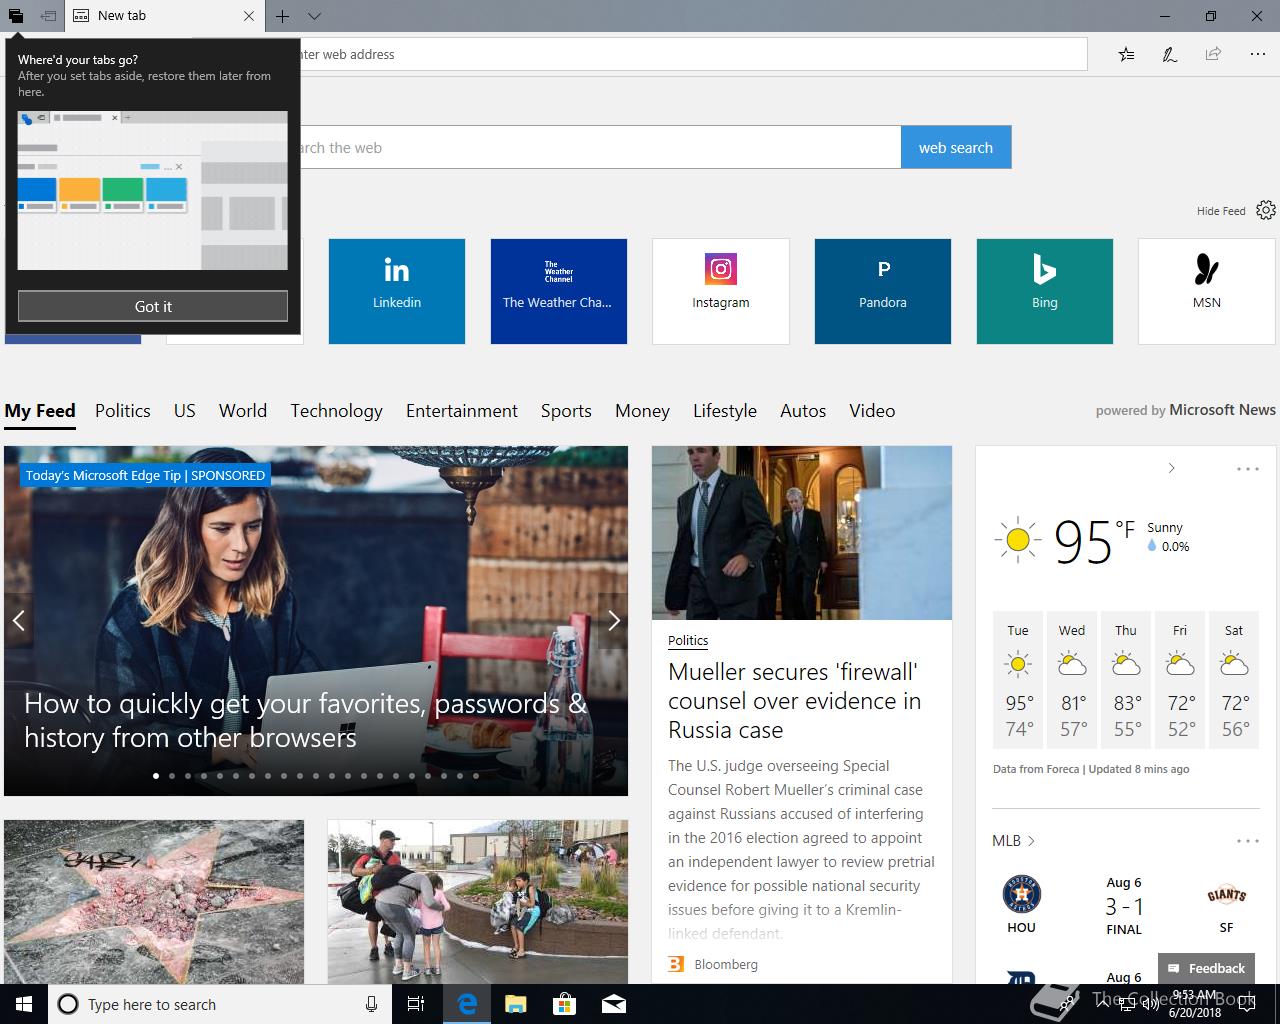This screenshot has width=1280, height=1024.
Task: Switch to the Lifestyle feed tab
Action: [x=725, y=411]
